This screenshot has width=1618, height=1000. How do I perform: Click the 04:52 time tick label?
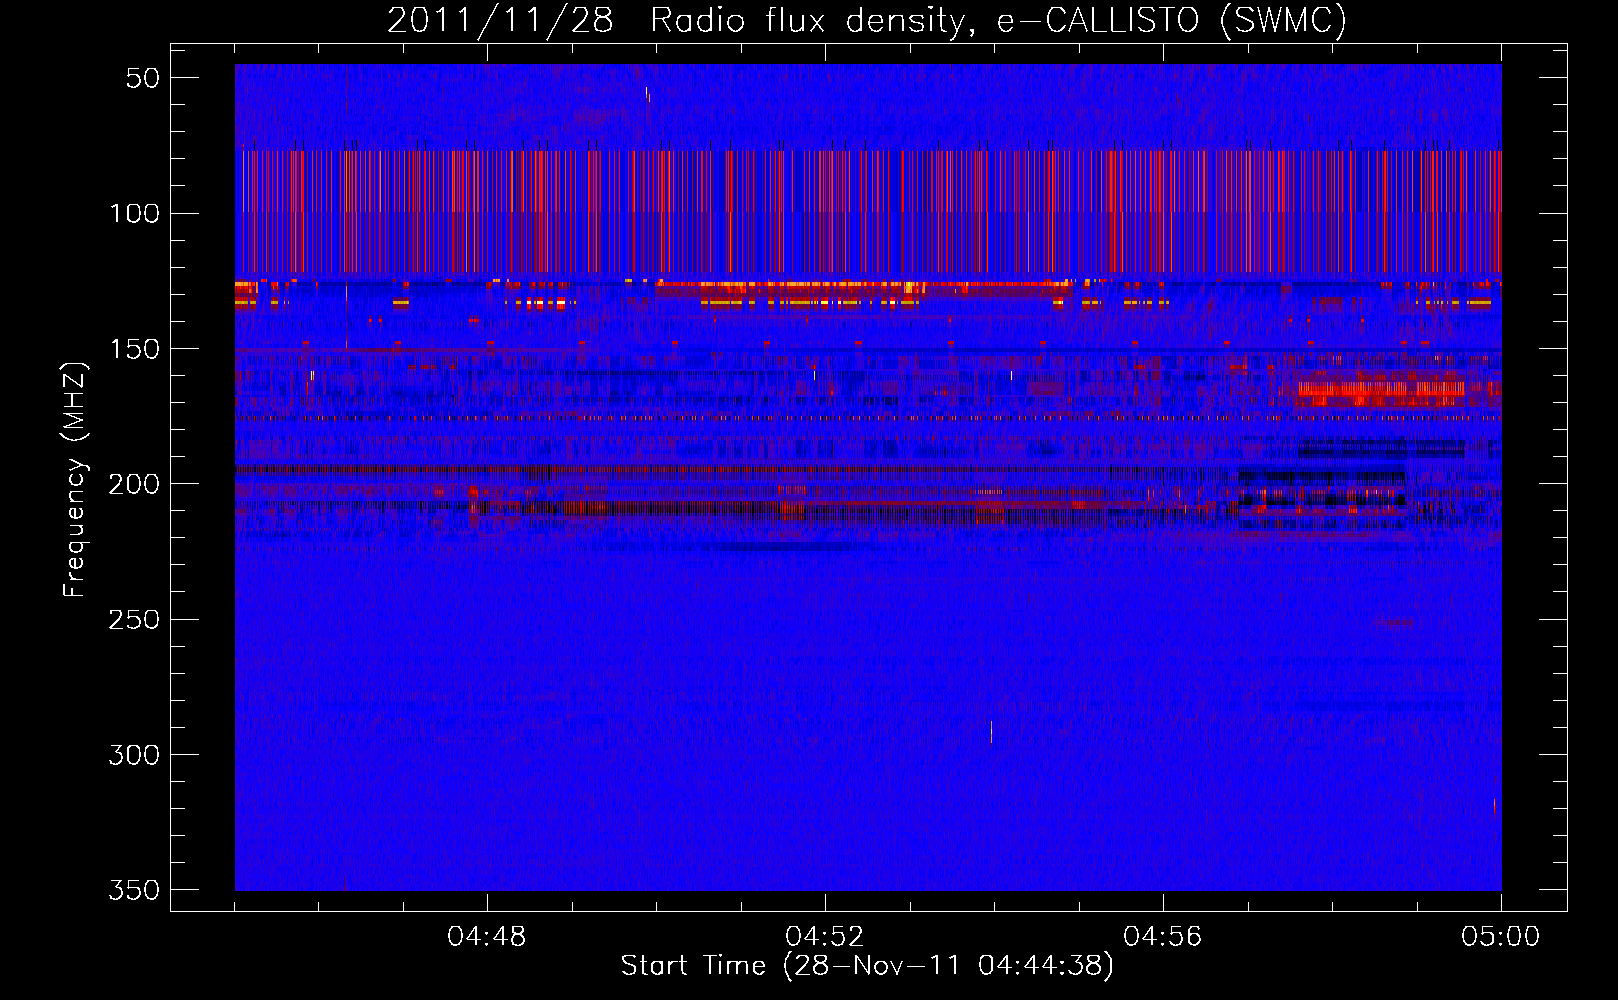(825, 937)
